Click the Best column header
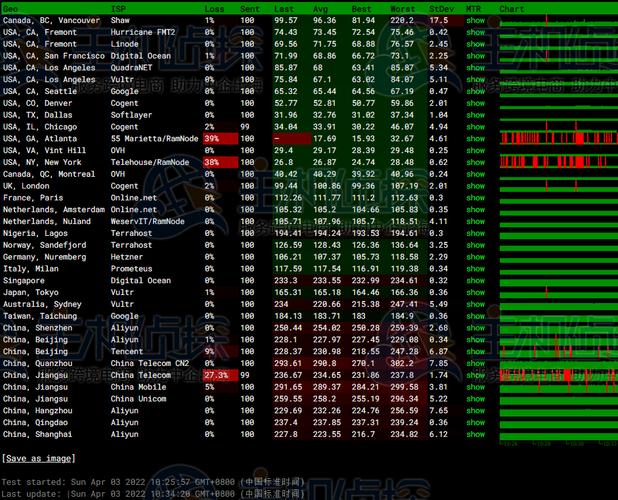Image resolution: width=618 pixels, height=500 pixels. tap(361, 9)
